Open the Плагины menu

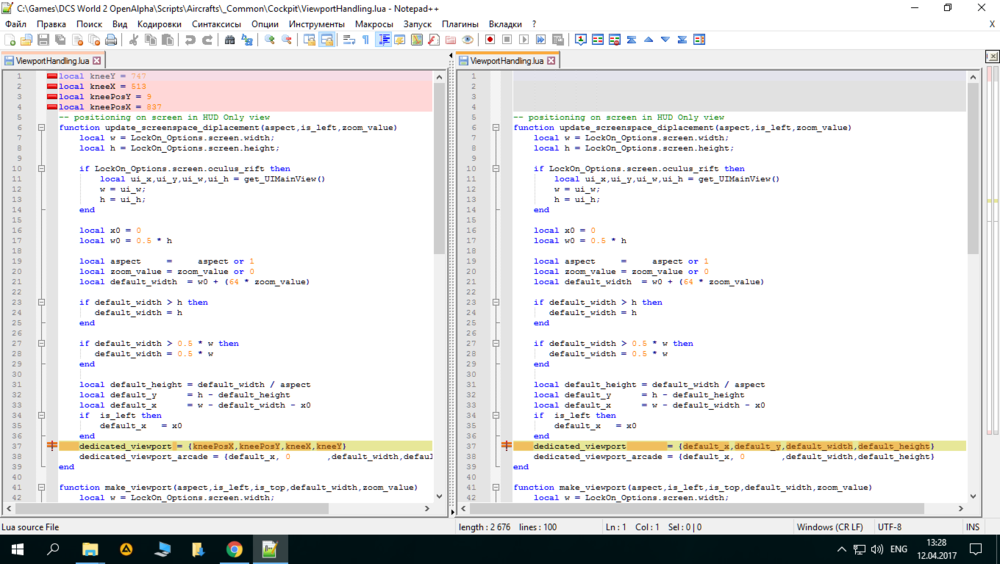tap(460, 23)
